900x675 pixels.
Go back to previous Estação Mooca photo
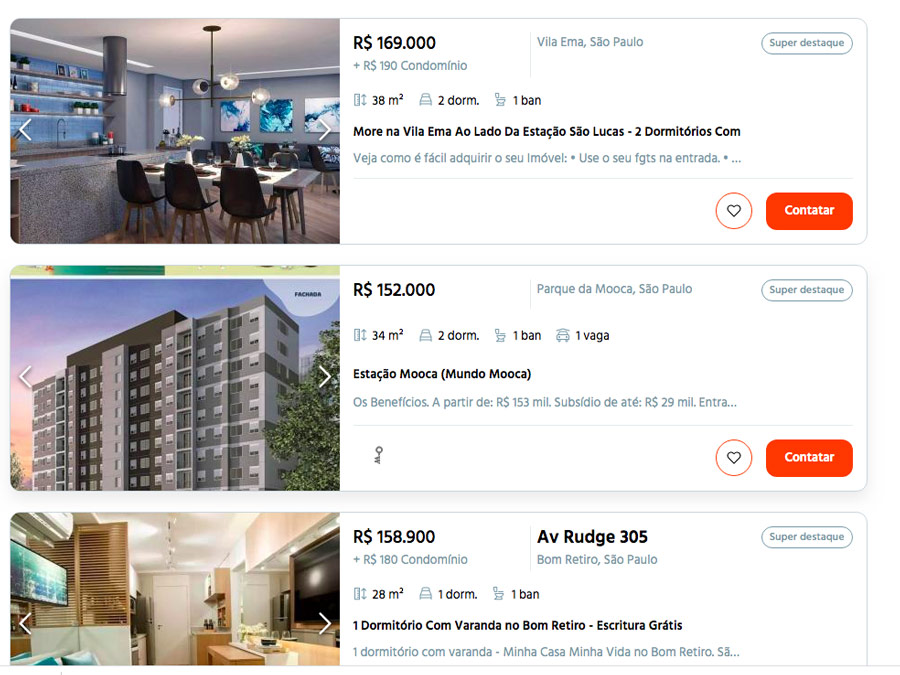pyautogui.click(x=25, y=377)
